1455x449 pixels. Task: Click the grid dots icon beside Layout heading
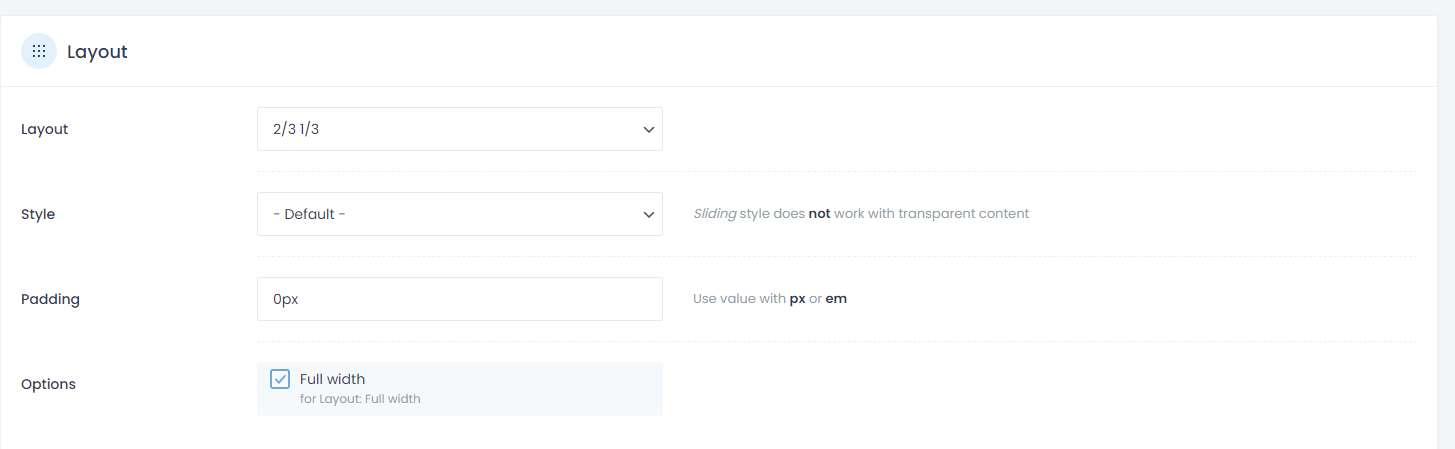(x=39, y=51)
